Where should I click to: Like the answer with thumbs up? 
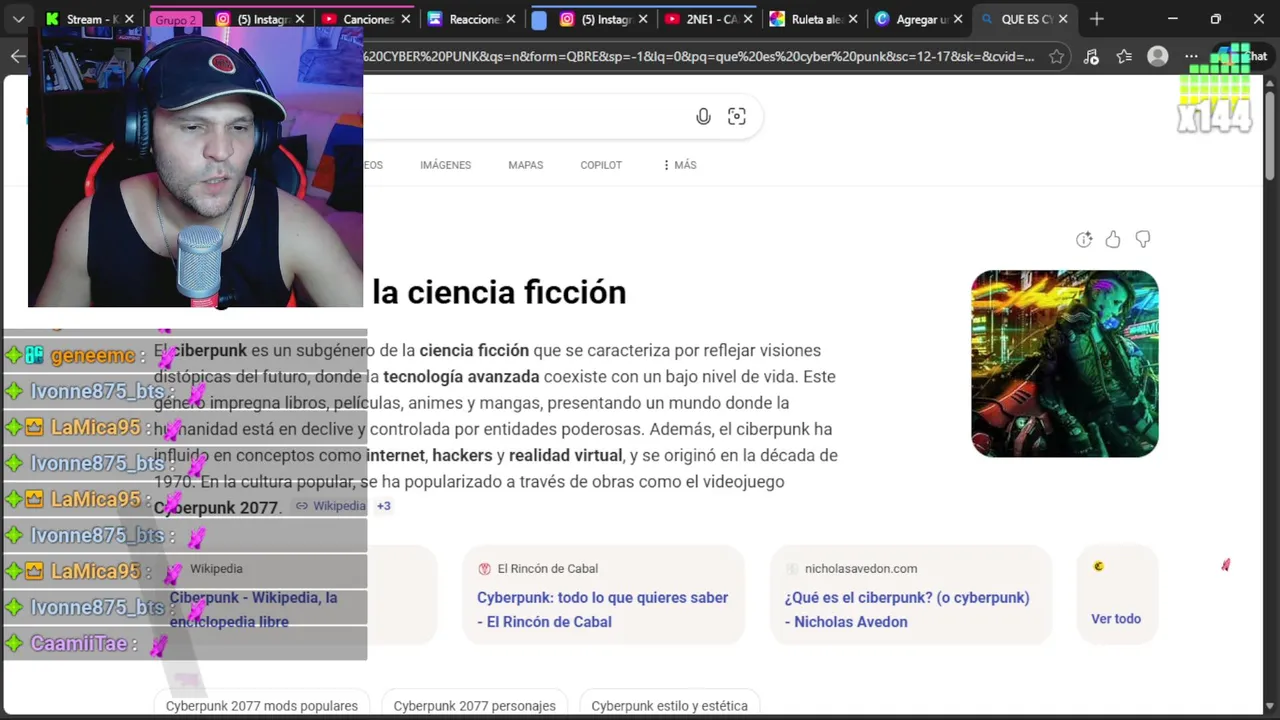[x=1113, y=239]
